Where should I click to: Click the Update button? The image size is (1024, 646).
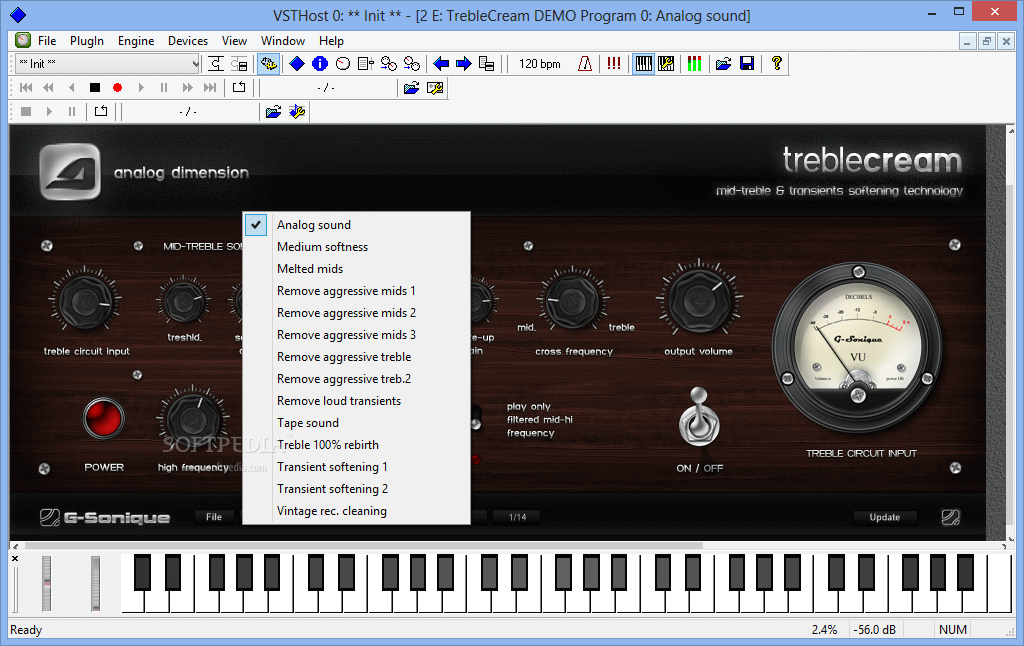(x=885, y=517)
